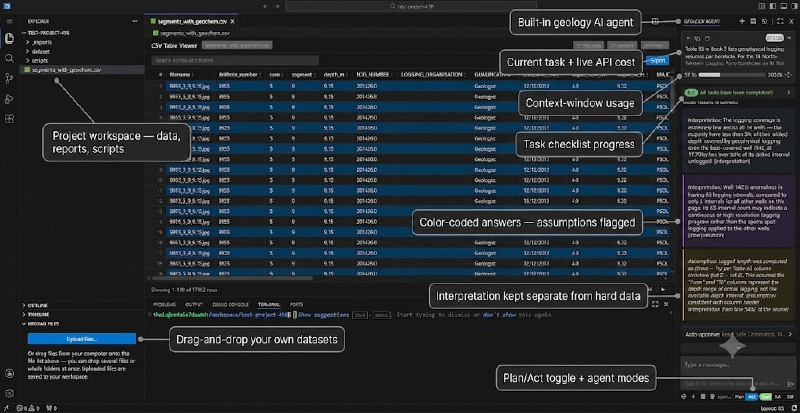Focus the Search across all columns field
The width and height of the screenshot is (800, 413).
click(235, 61)
